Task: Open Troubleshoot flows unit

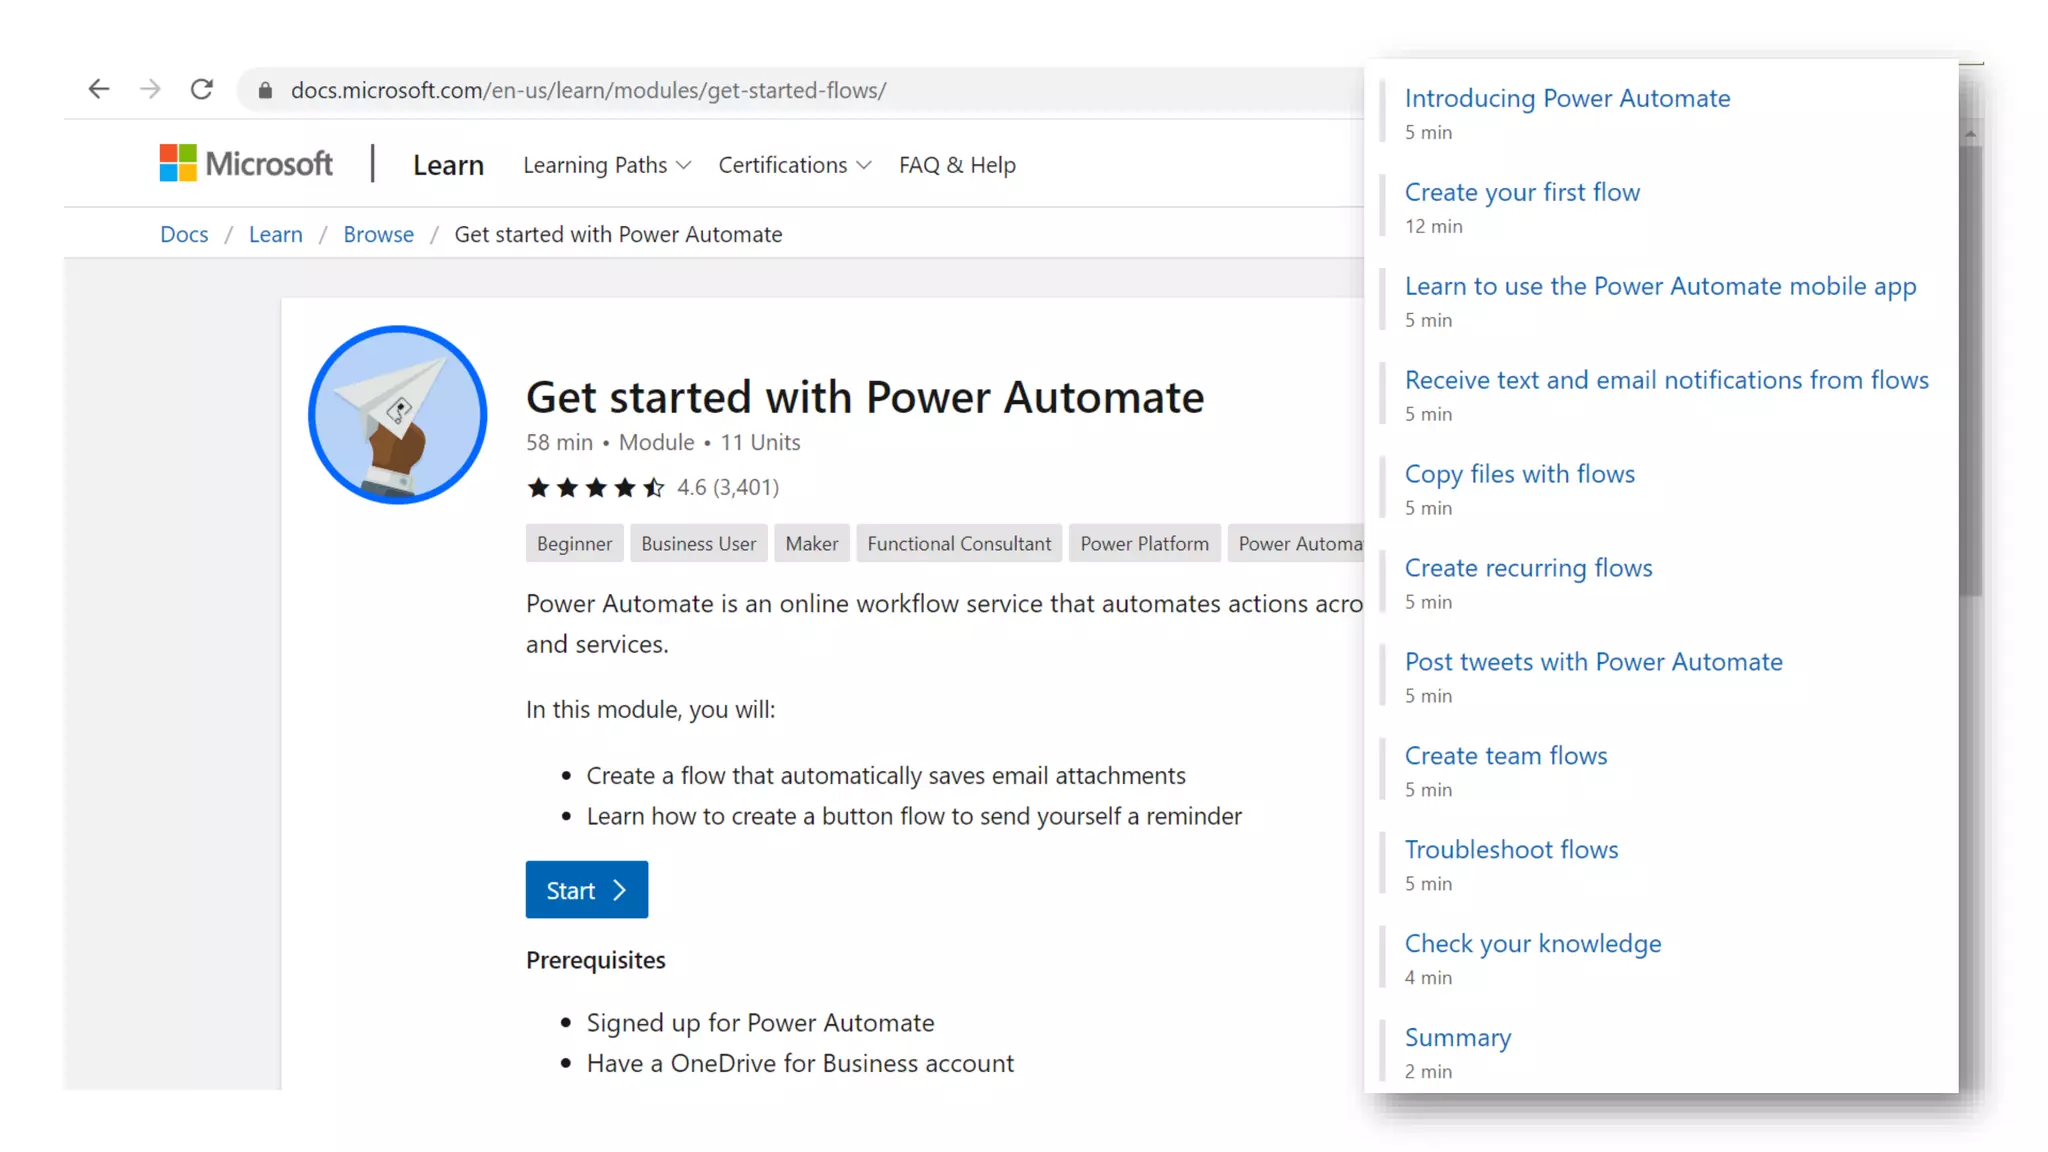Action: pos(1511,849)
